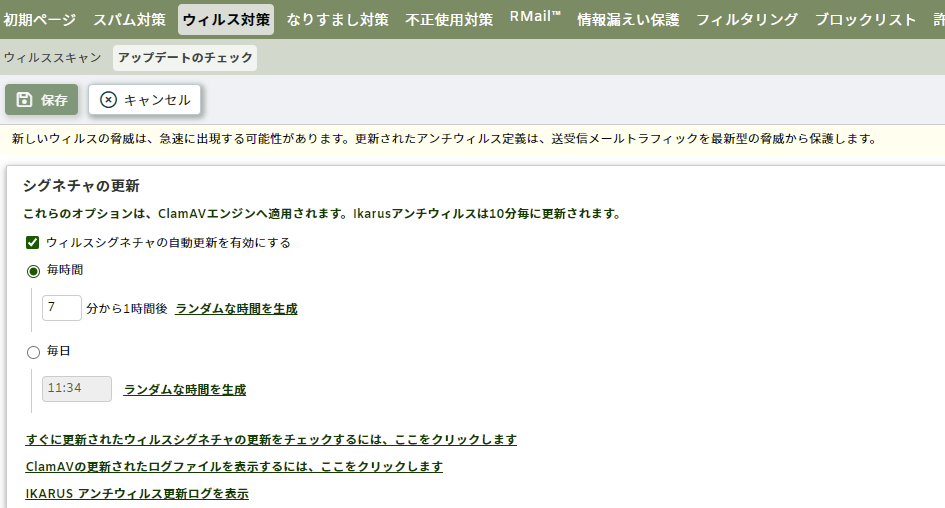Screen dimensions: 945x508
Task: Go to the ブロックリスト tab
Action: [865, 20]
